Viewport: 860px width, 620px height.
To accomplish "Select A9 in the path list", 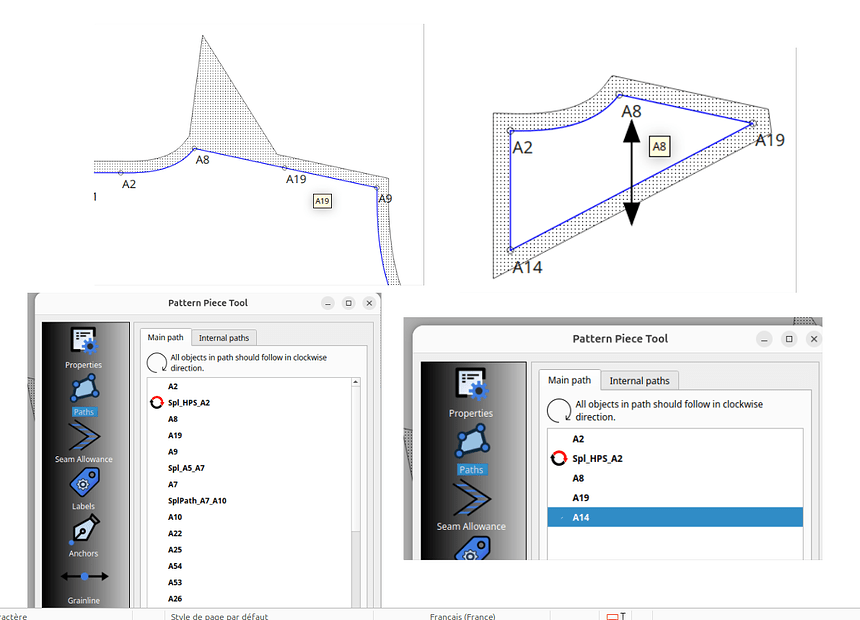I will (x=173, y=452).
